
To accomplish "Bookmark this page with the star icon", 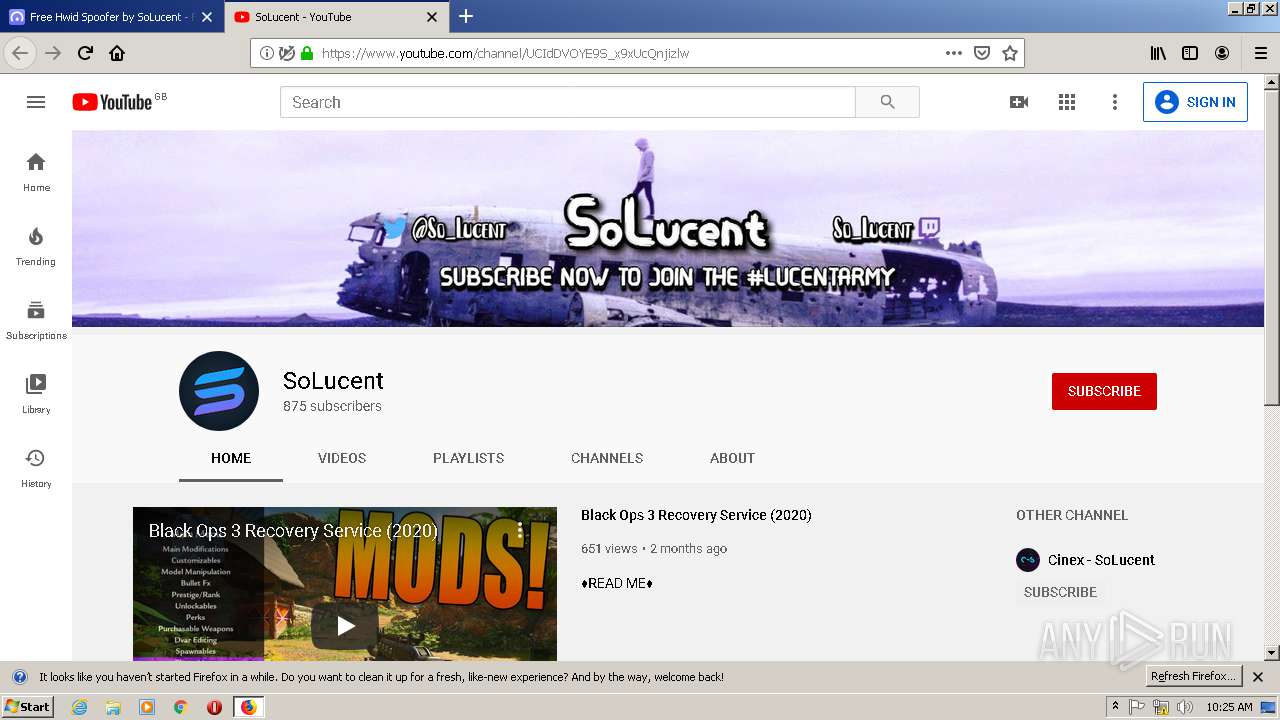I will [1010, 53].
